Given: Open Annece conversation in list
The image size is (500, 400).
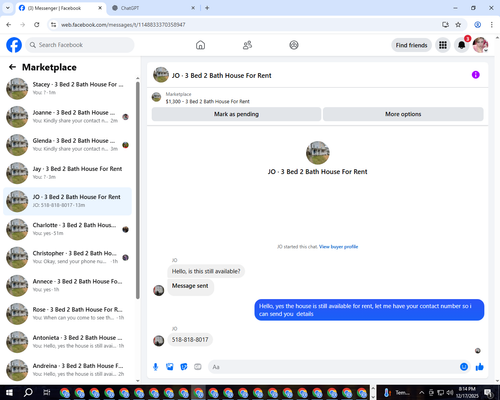Looking at the screenshot, I should (x=67, y=285).
